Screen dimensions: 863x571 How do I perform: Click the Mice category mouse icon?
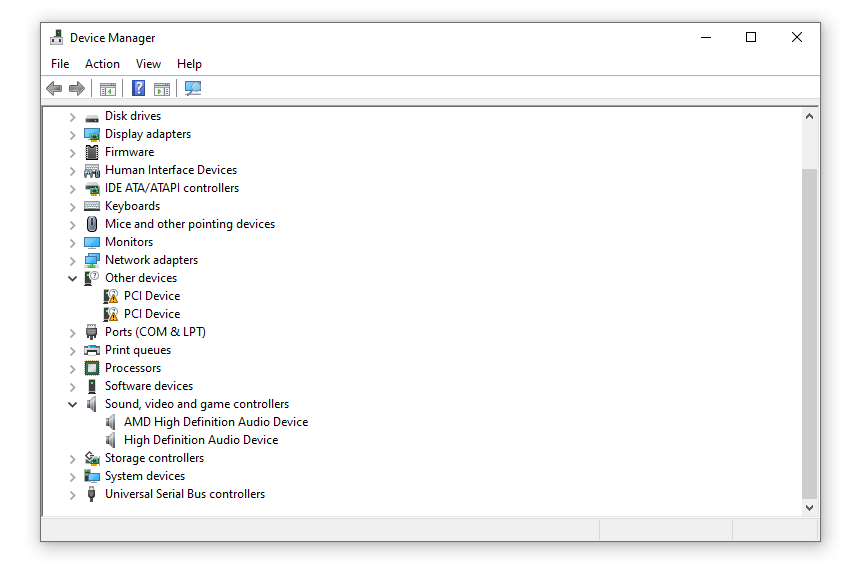point(92,224)
